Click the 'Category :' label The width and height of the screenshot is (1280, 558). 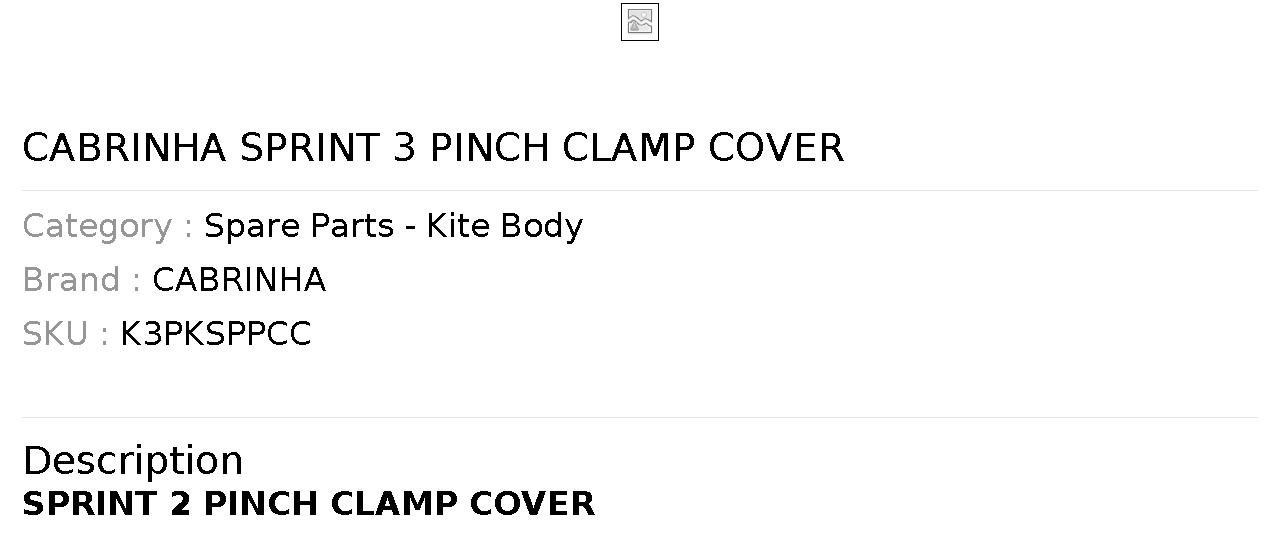click(x=108, y=227)
